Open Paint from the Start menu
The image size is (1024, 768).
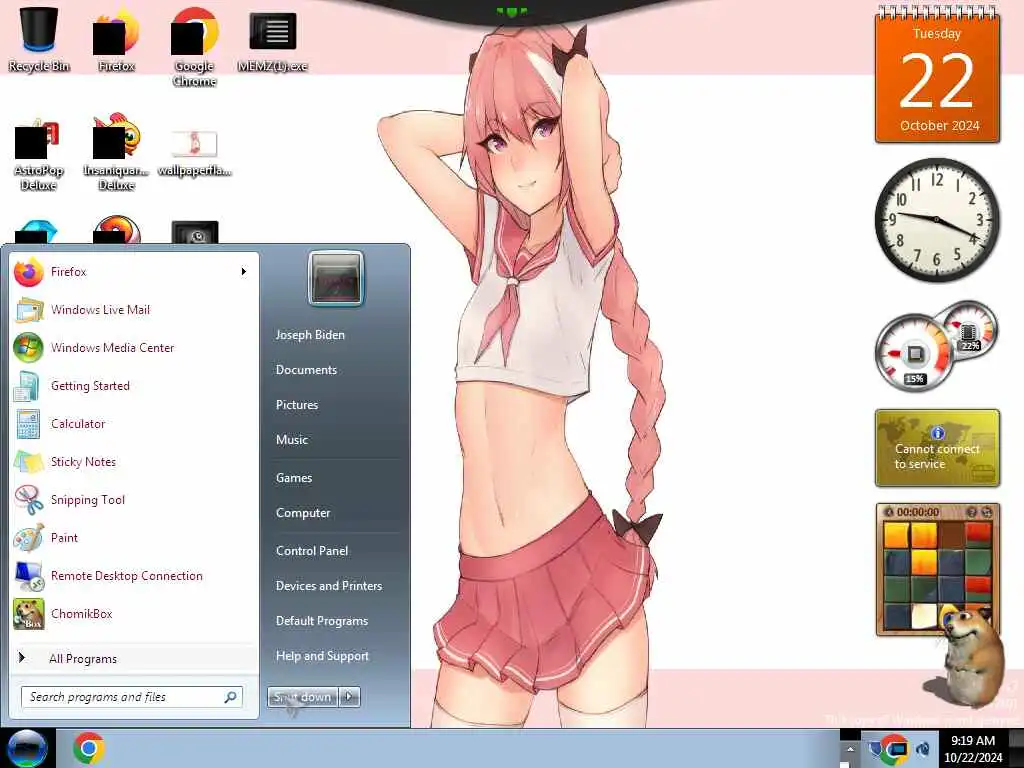pyautogui.click(x=134, y=537)
